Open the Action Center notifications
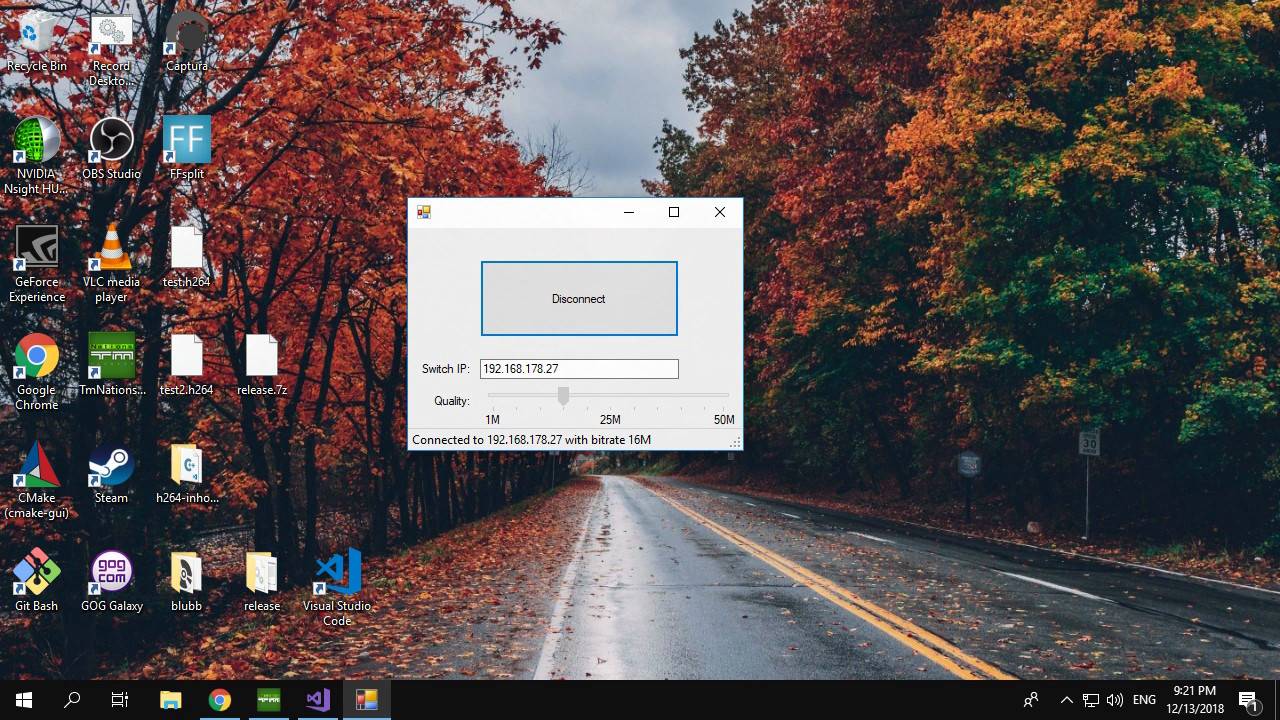1280x720 pixels. 1249,700
